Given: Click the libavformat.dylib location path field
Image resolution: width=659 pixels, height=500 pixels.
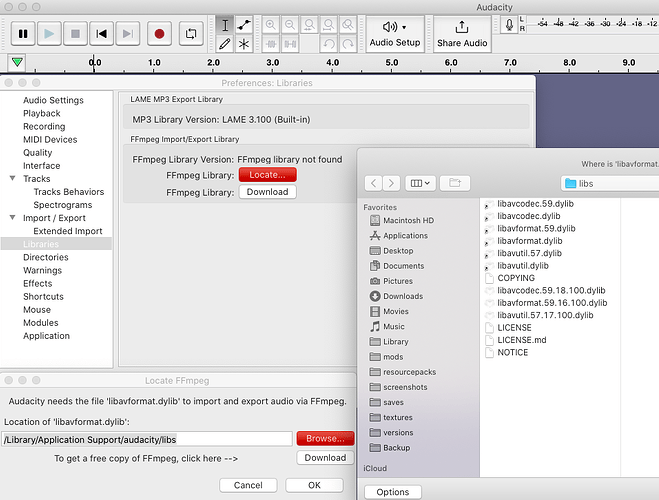Looking at the screenshot, I should [x=147, y=439].
